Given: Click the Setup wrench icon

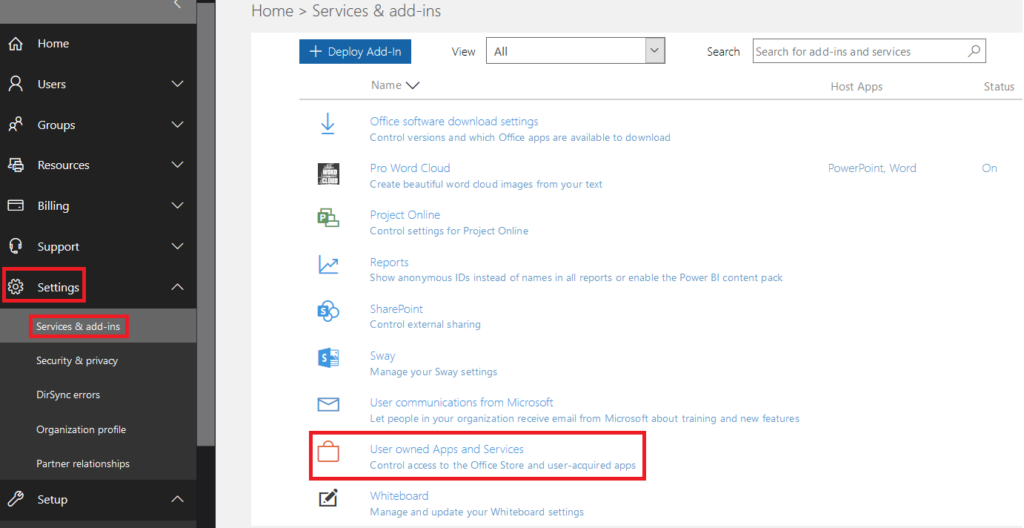Looking at the screenshot, I should pos(16,499).
